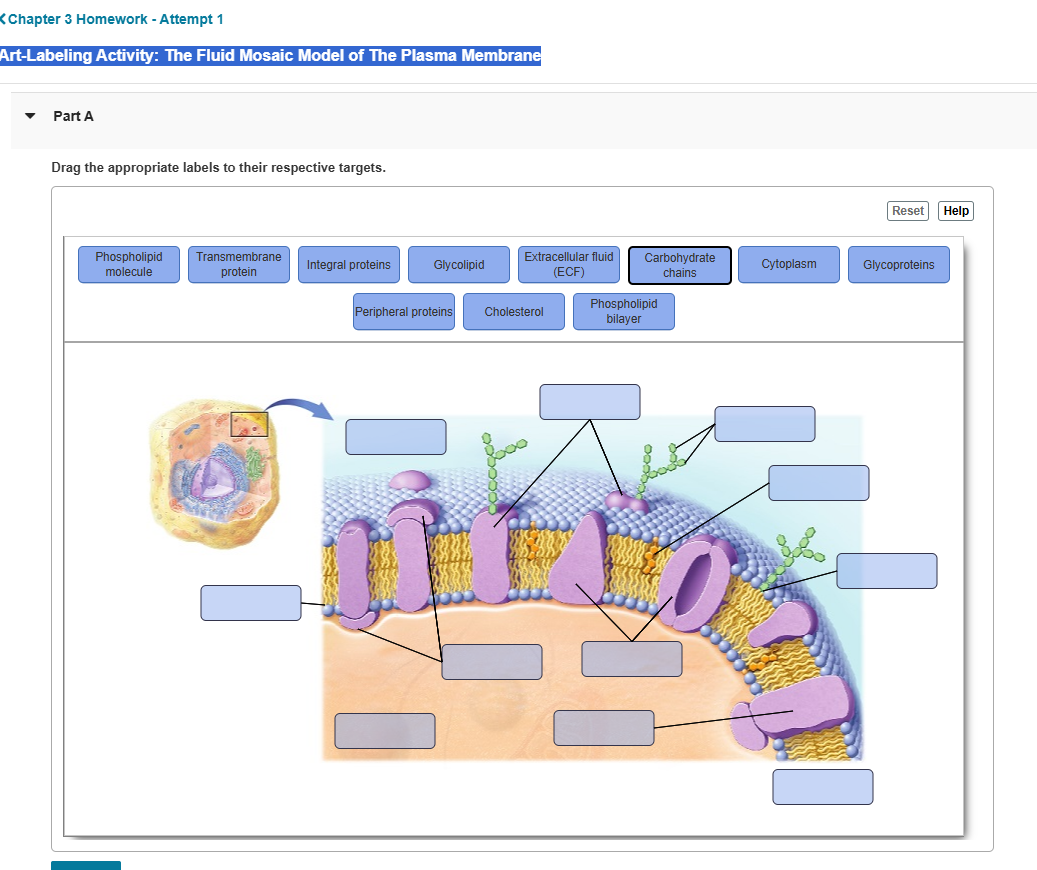Select the Glycolipid label

point(458,264)
